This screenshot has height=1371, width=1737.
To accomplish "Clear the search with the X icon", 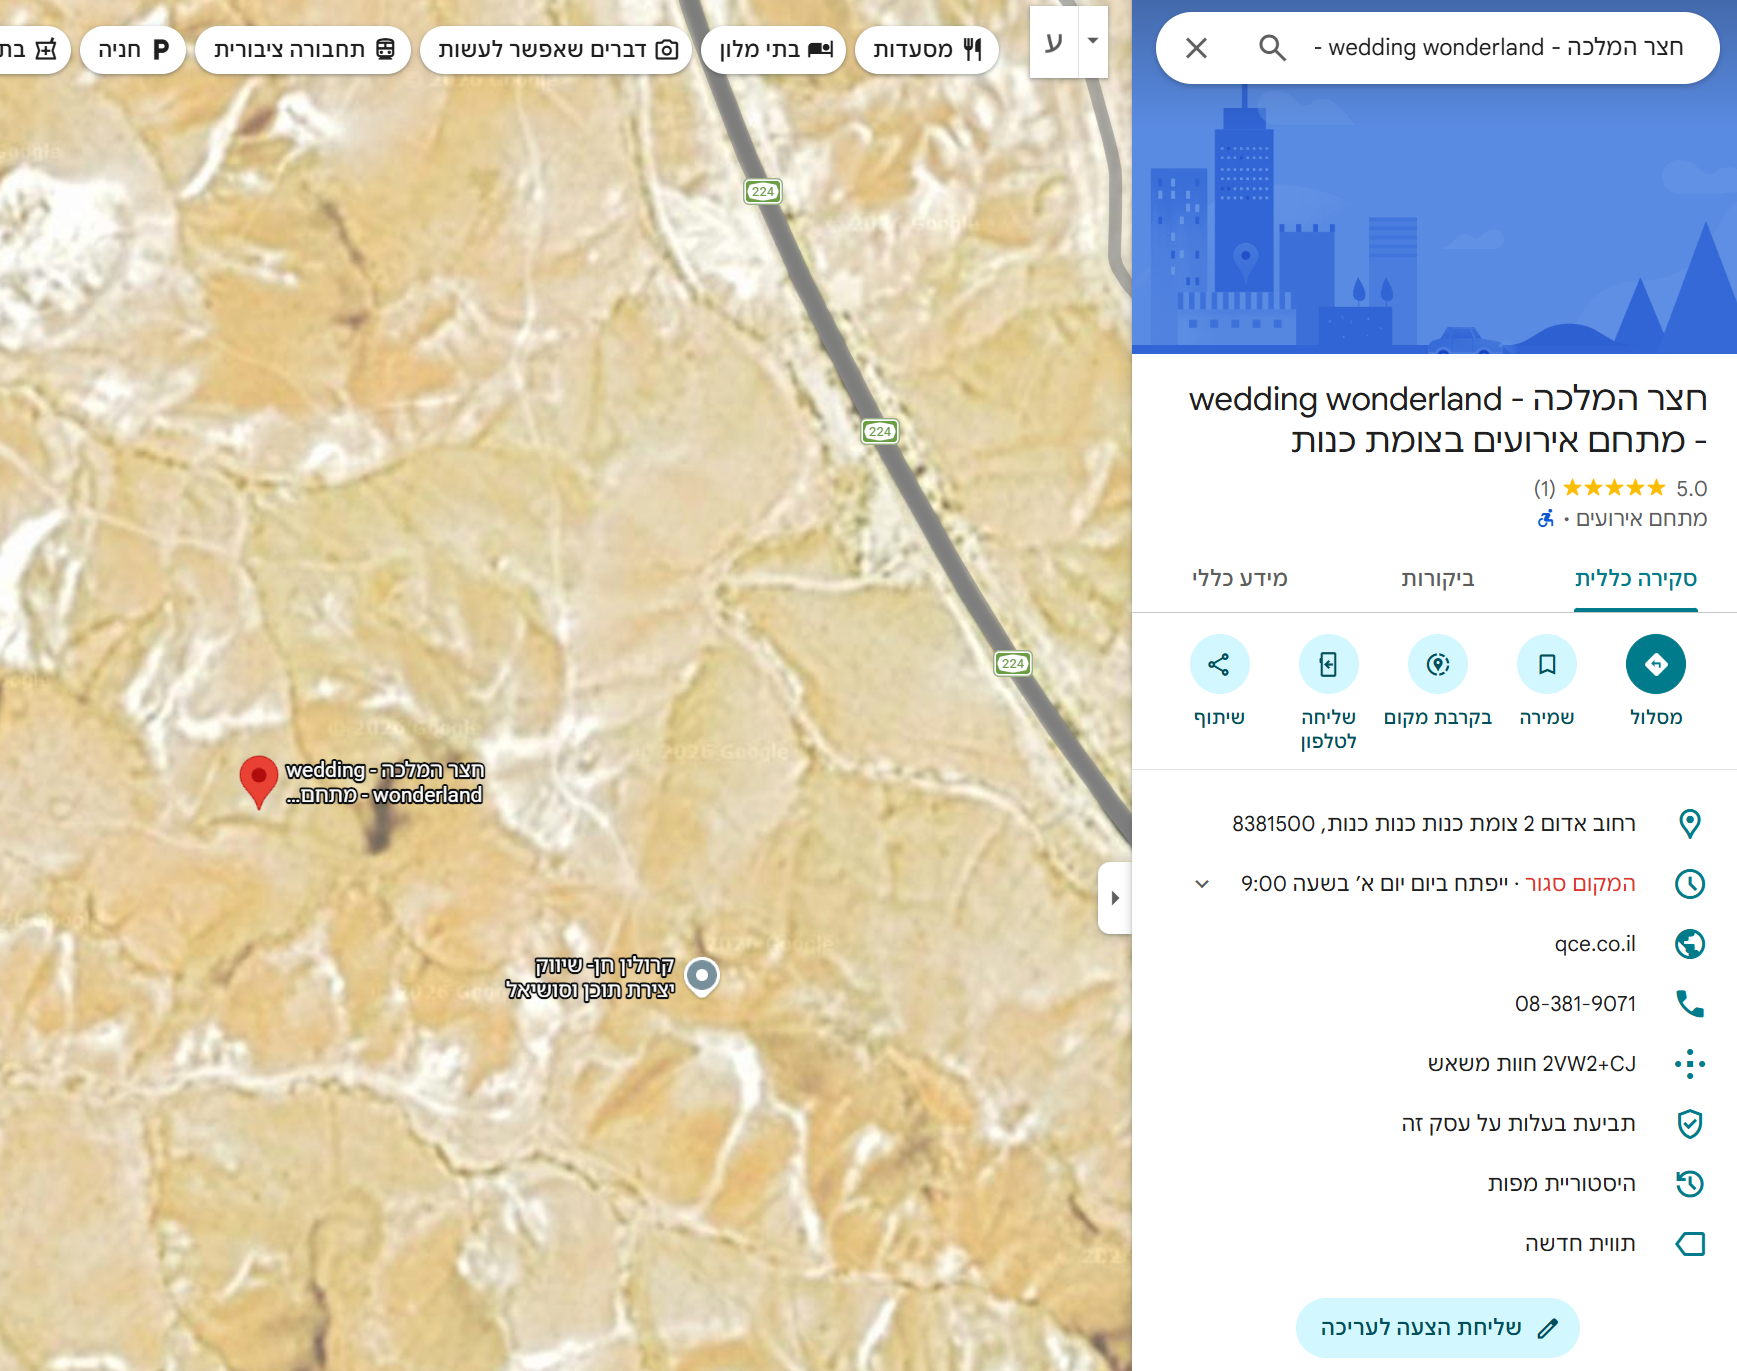I will click(x=1196, y=48).
